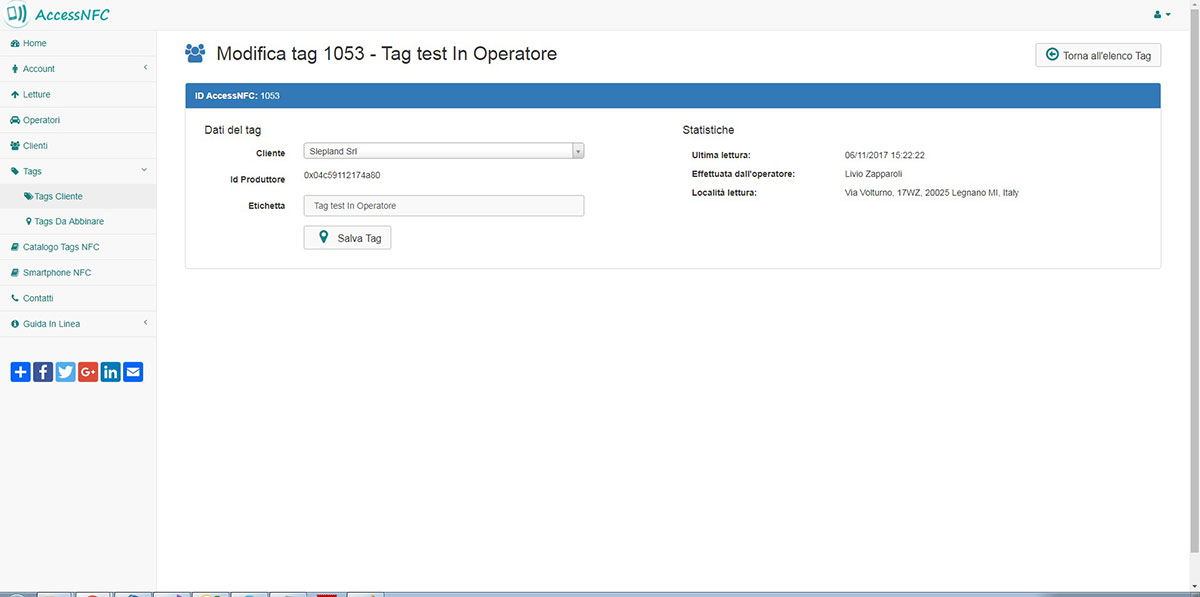Click the blue plus share icon
The width and height of the screenshot is (1200, 597).
pos(20,372)
